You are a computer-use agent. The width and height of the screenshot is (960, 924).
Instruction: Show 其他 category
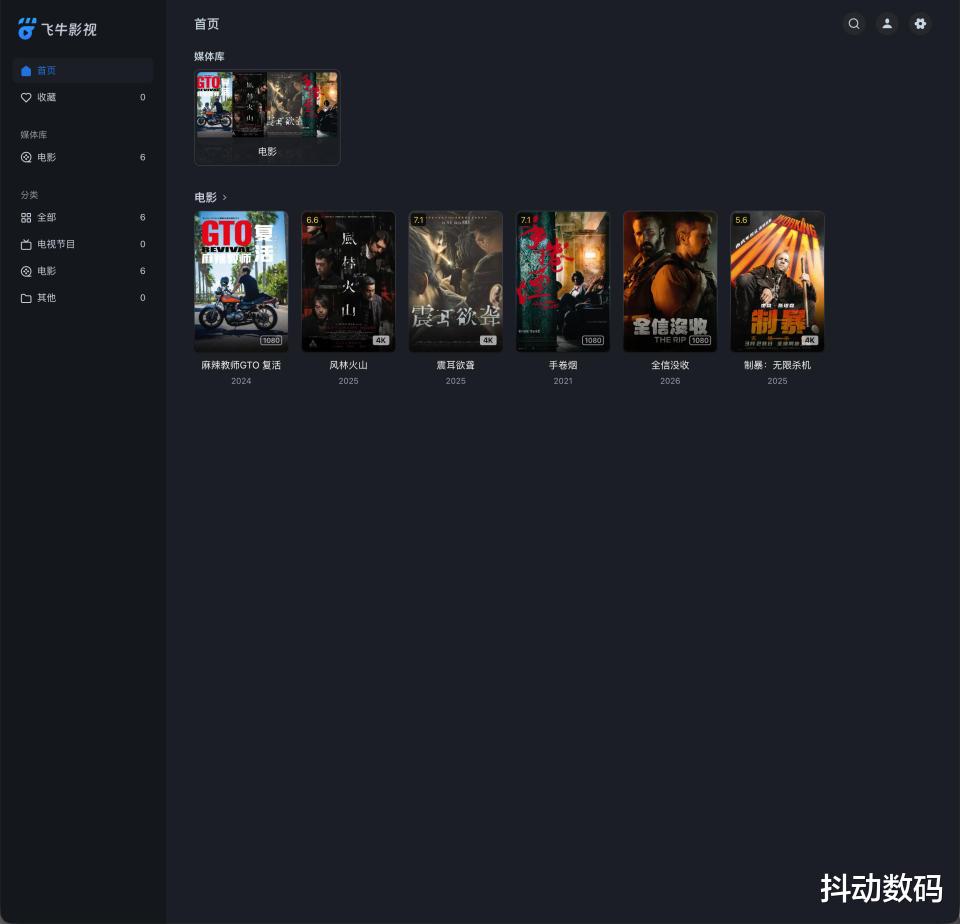tap(83, 298)
